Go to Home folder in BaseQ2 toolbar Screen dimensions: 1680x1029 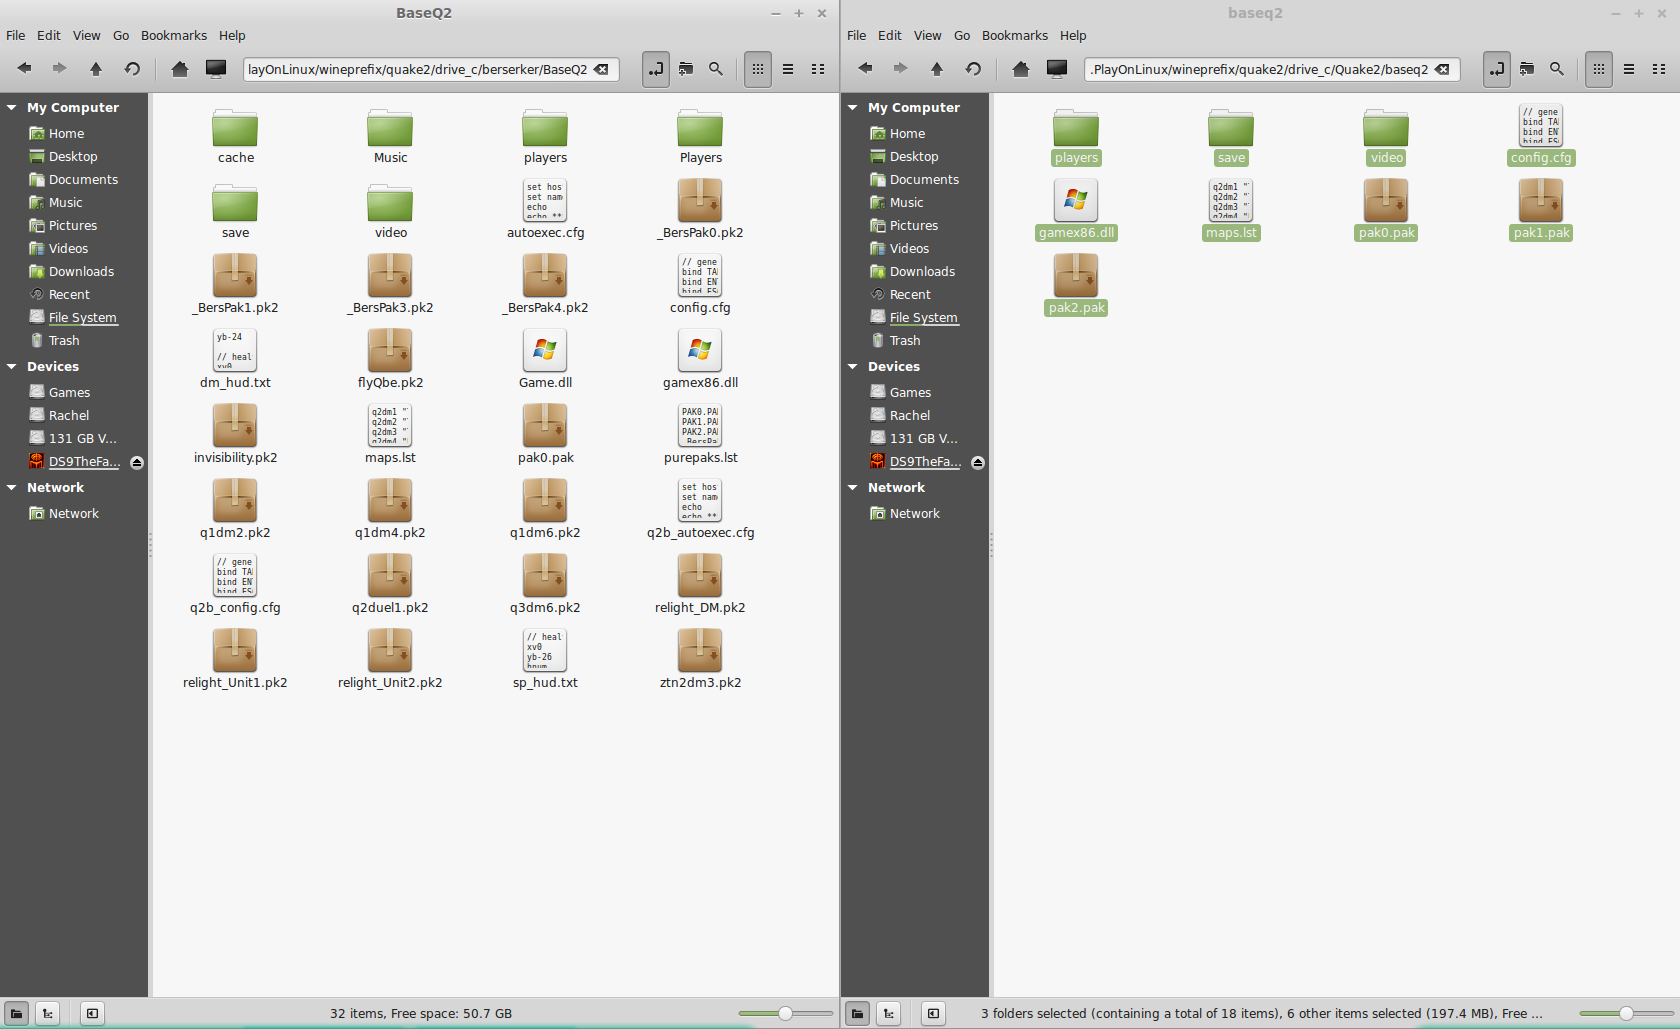tap(180, 69)
